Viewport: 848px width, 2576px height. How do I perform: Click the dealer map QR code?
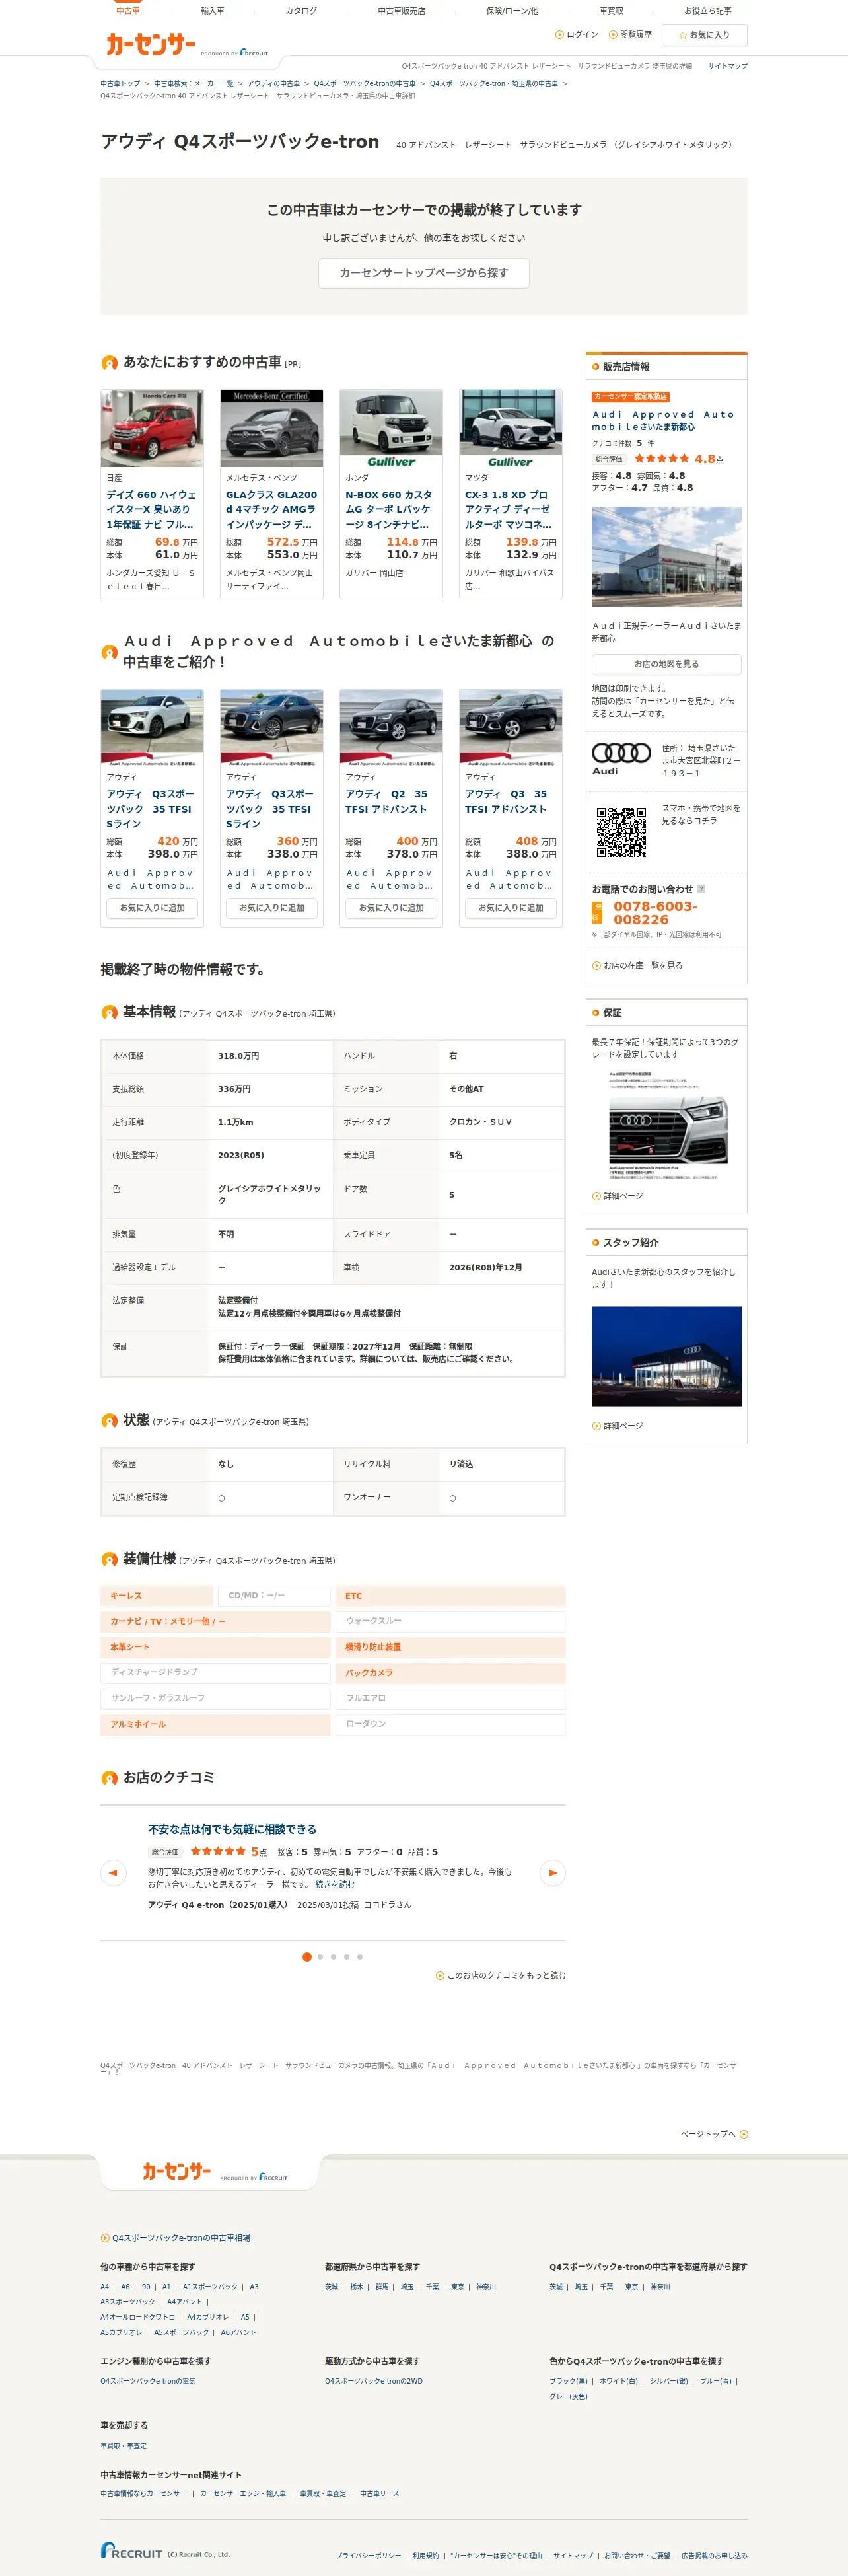tap(621, 832)
